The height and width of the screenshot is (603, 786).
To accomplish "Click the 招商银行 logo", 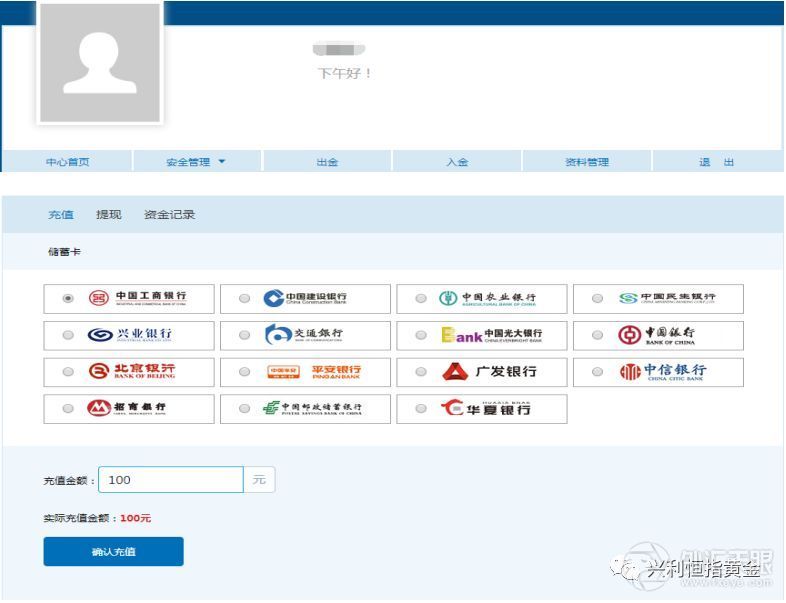I will [x=126, y=408].
